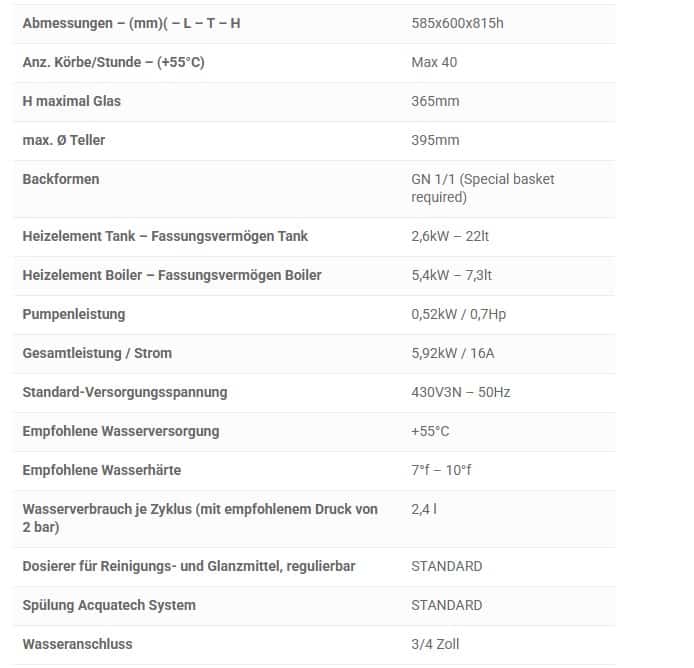Viewport: 694px width, 668px height.
Task: Select the Empfohlene Wasserhärte label
Action: click(x=101, y=470)
